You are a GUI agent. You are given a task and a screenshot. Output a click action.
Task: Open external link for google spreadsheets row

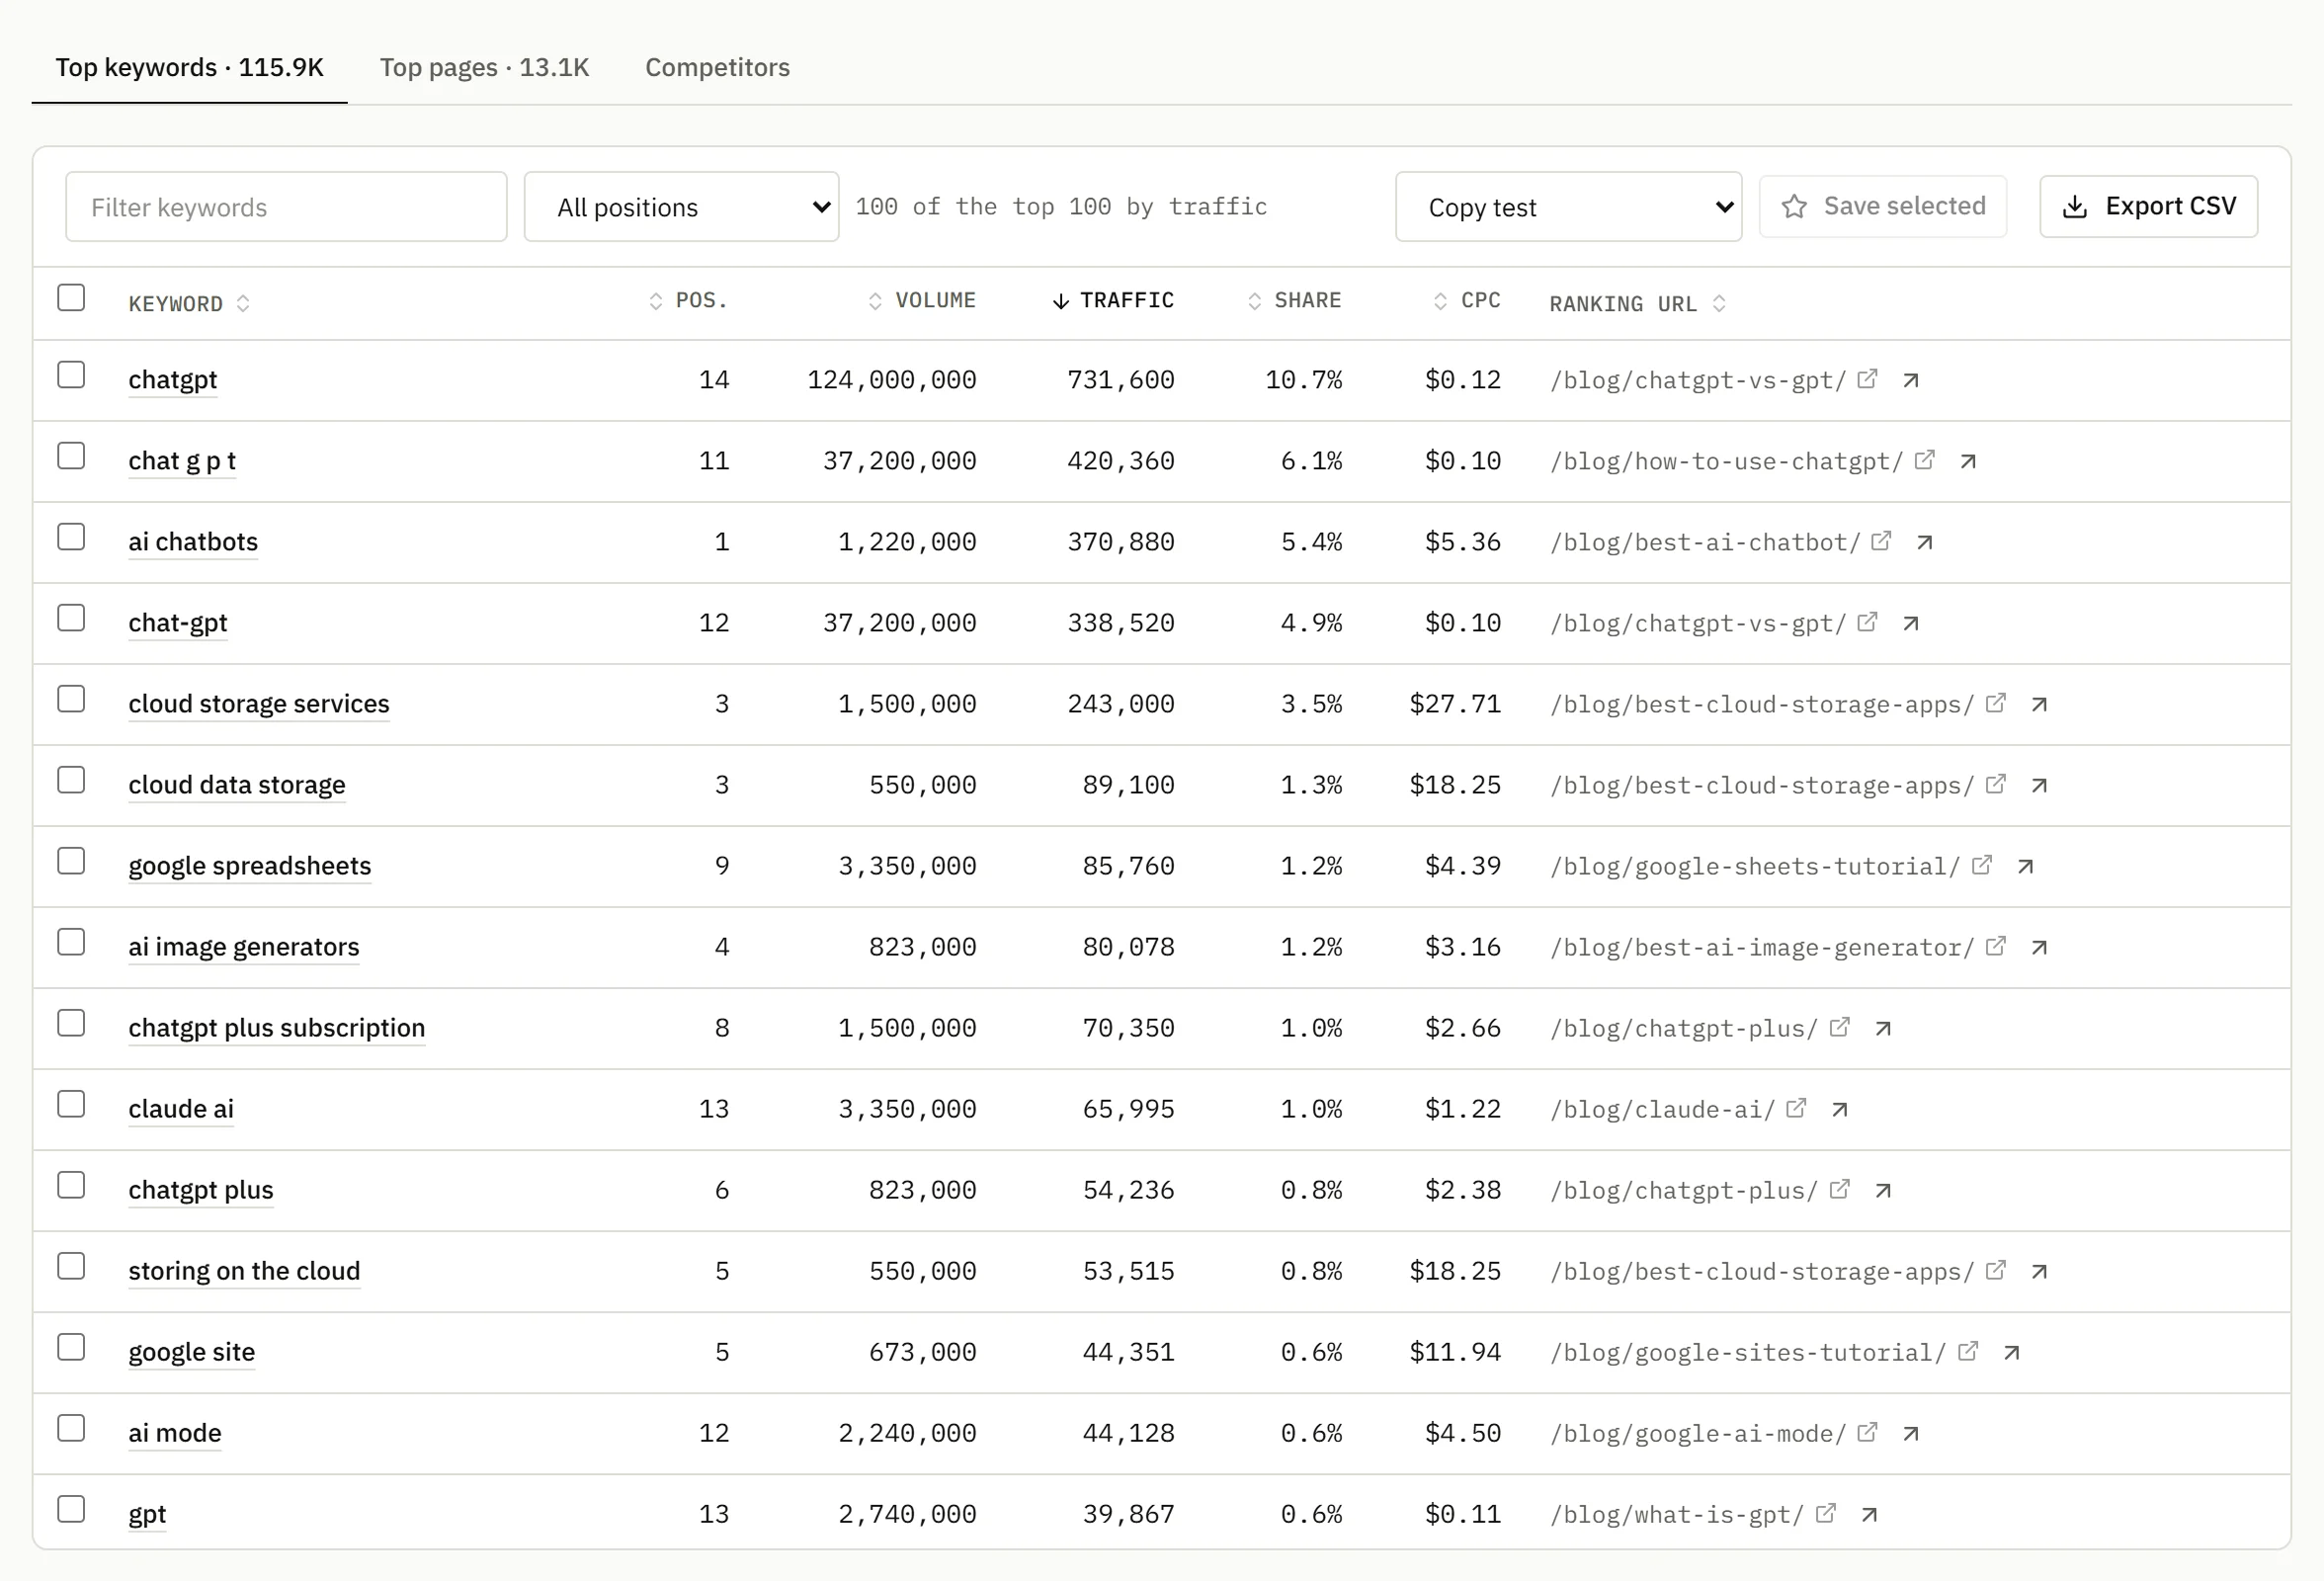1981,865
